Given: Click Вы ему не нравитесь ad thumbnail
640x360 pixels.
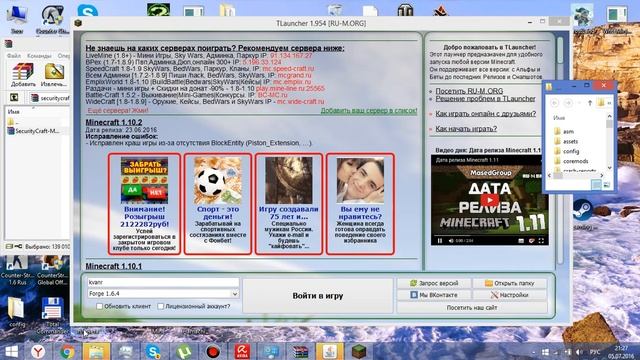Looking at the screenshot, I should click(x=360, y=180).
